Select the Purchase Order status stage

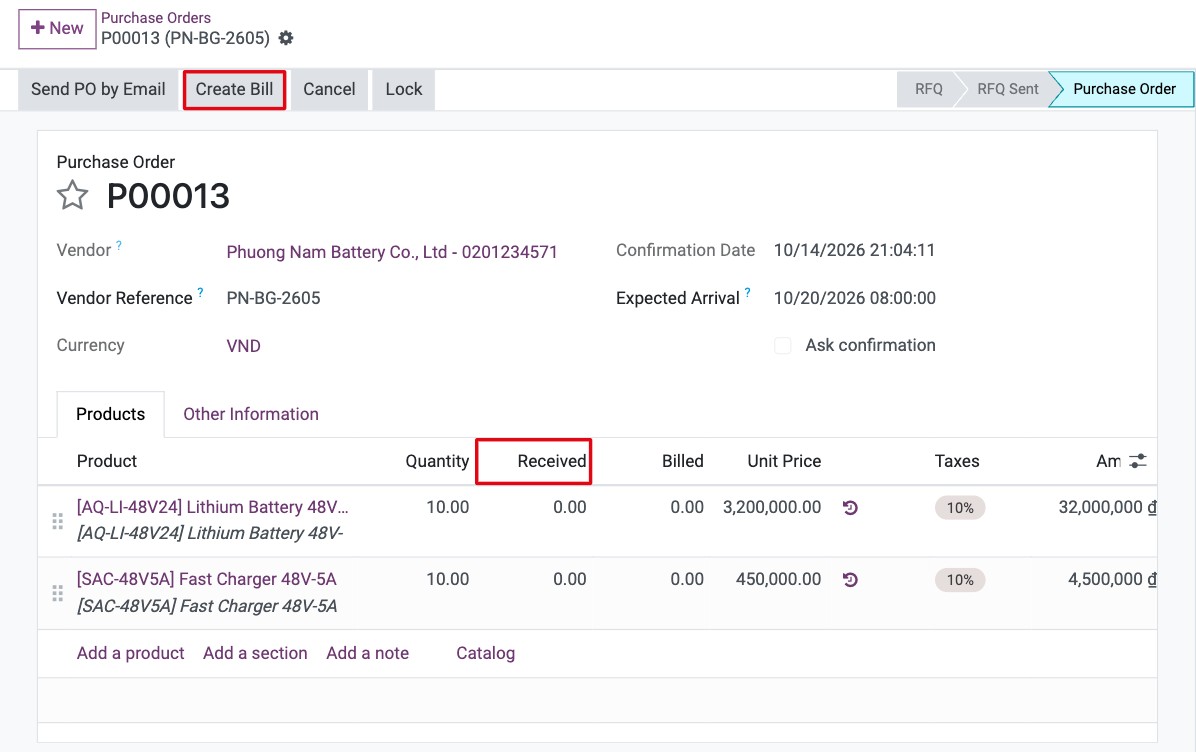[1124, 89]
